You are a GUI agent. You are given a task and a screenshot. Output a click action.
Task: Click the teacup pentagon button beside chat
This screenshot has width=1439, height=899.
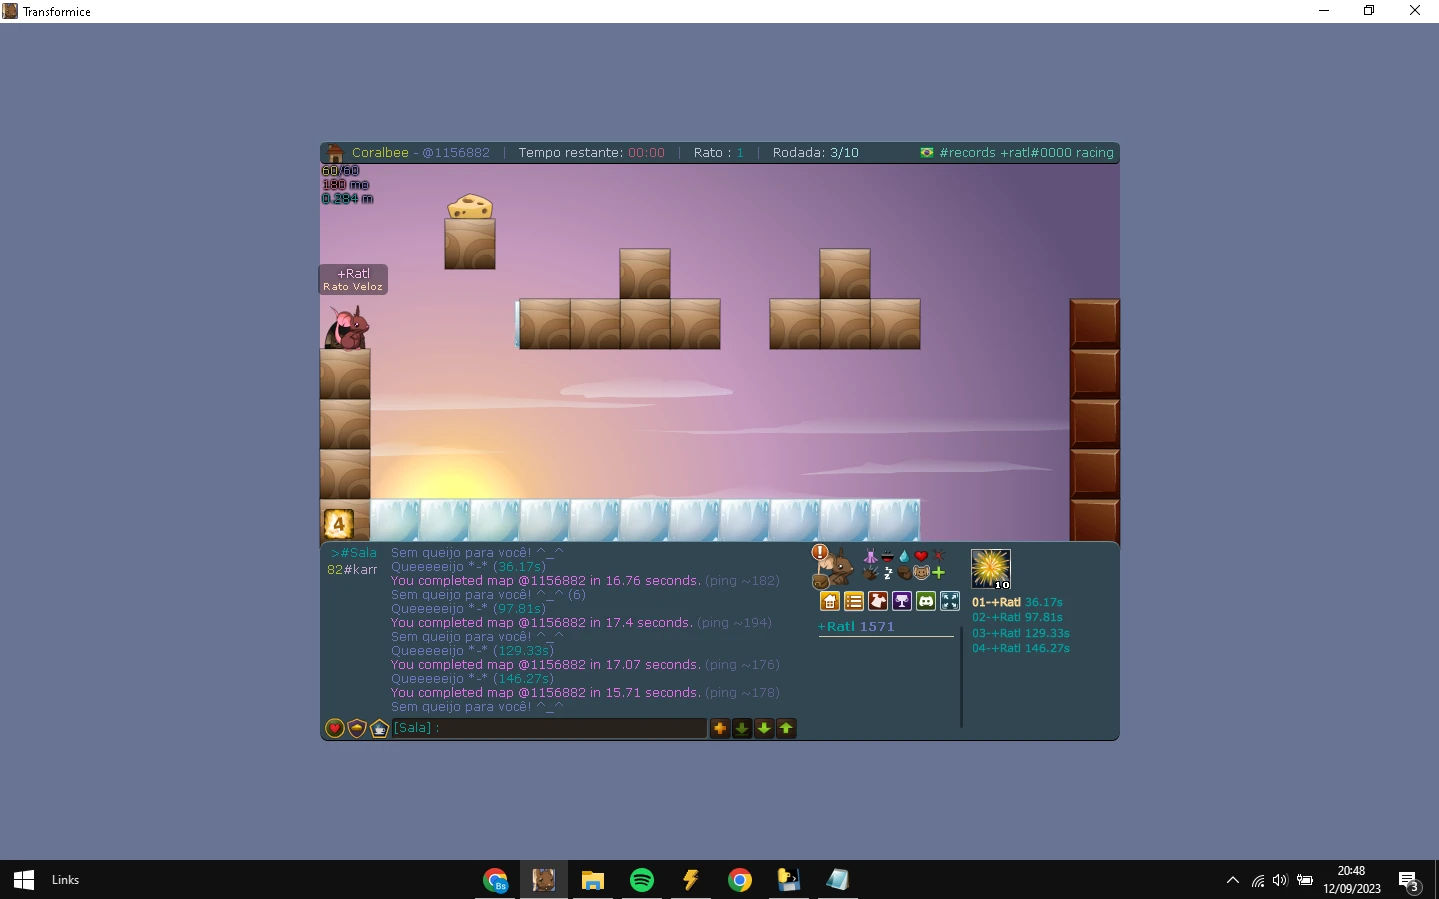click(x=379, y=728)
